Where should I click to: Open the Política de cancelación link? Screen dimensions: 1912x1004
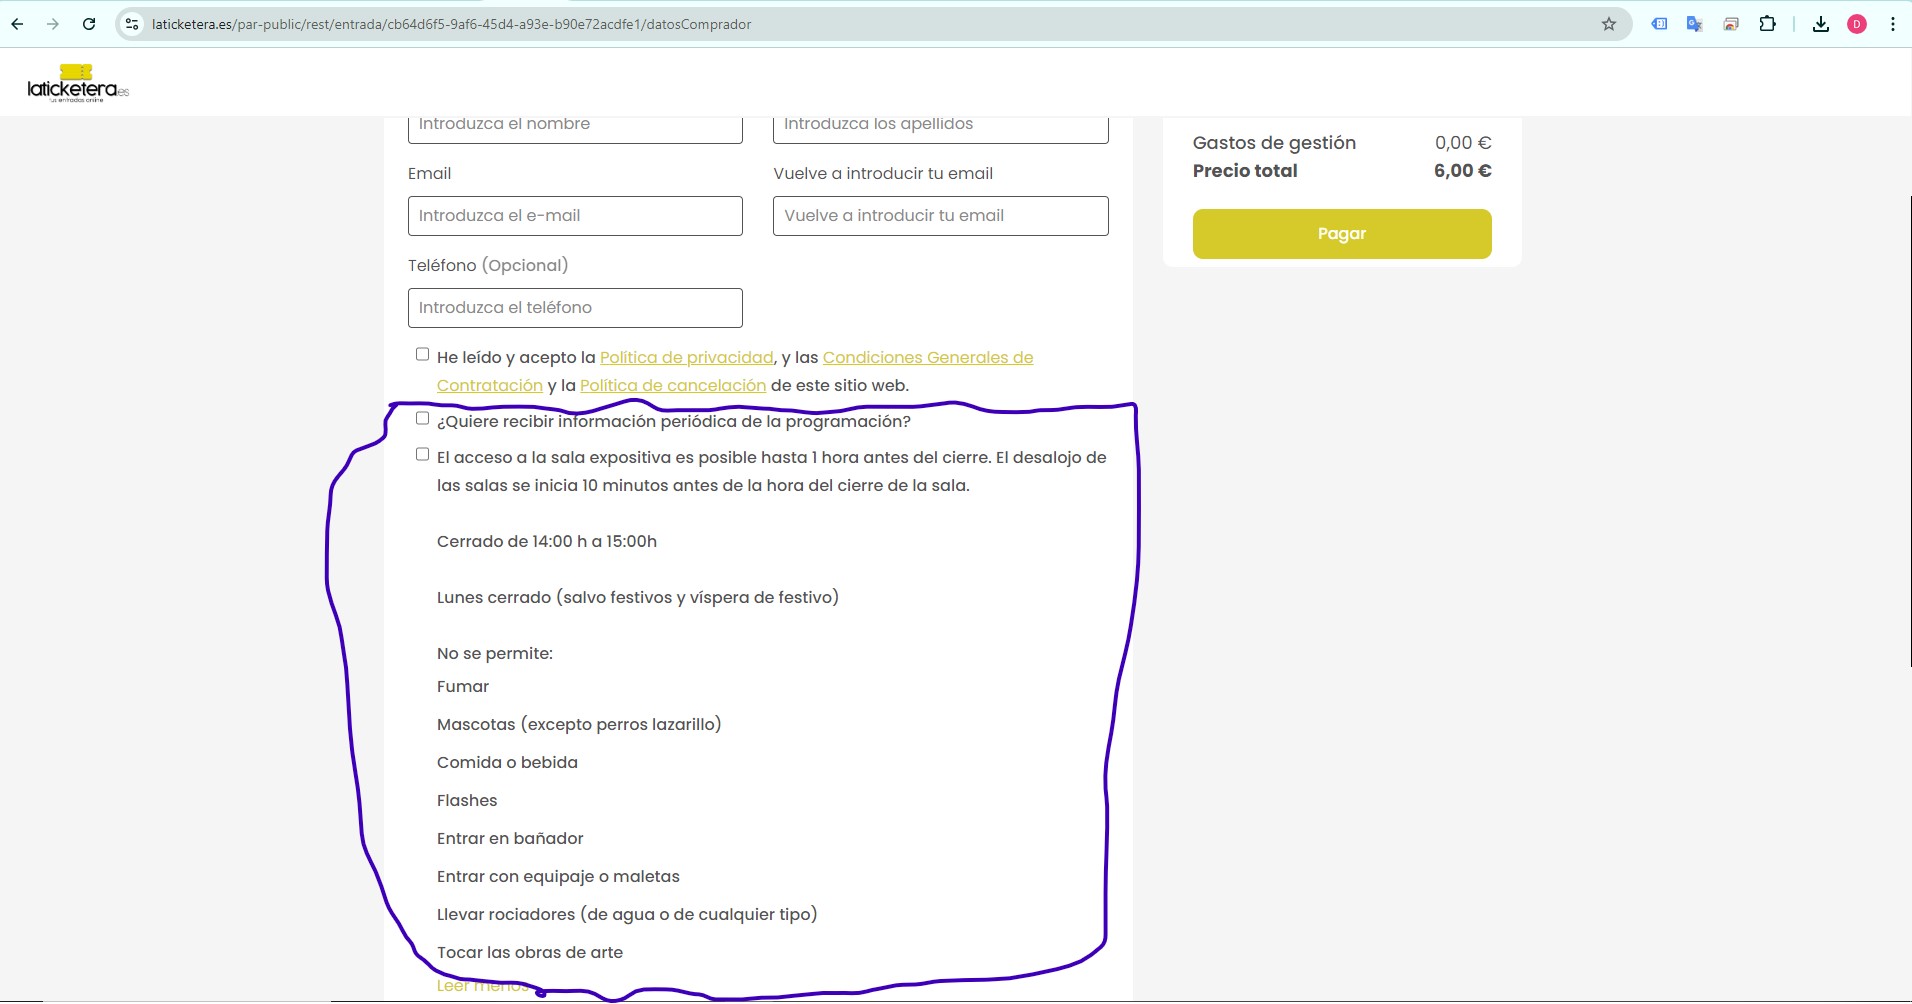click(x=673, y=385)
